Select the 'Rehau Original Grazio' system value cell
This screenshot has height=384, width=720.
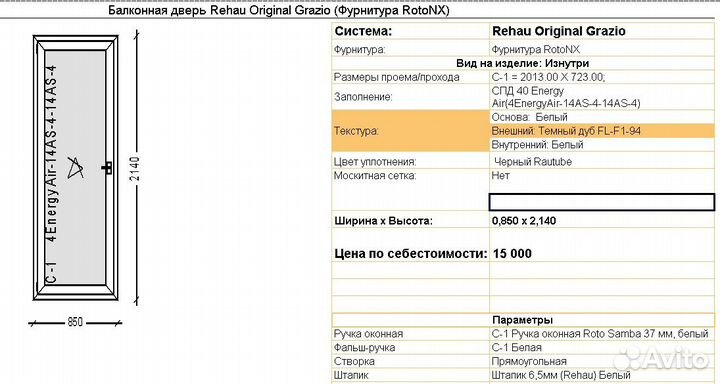(x=602, y=31)
